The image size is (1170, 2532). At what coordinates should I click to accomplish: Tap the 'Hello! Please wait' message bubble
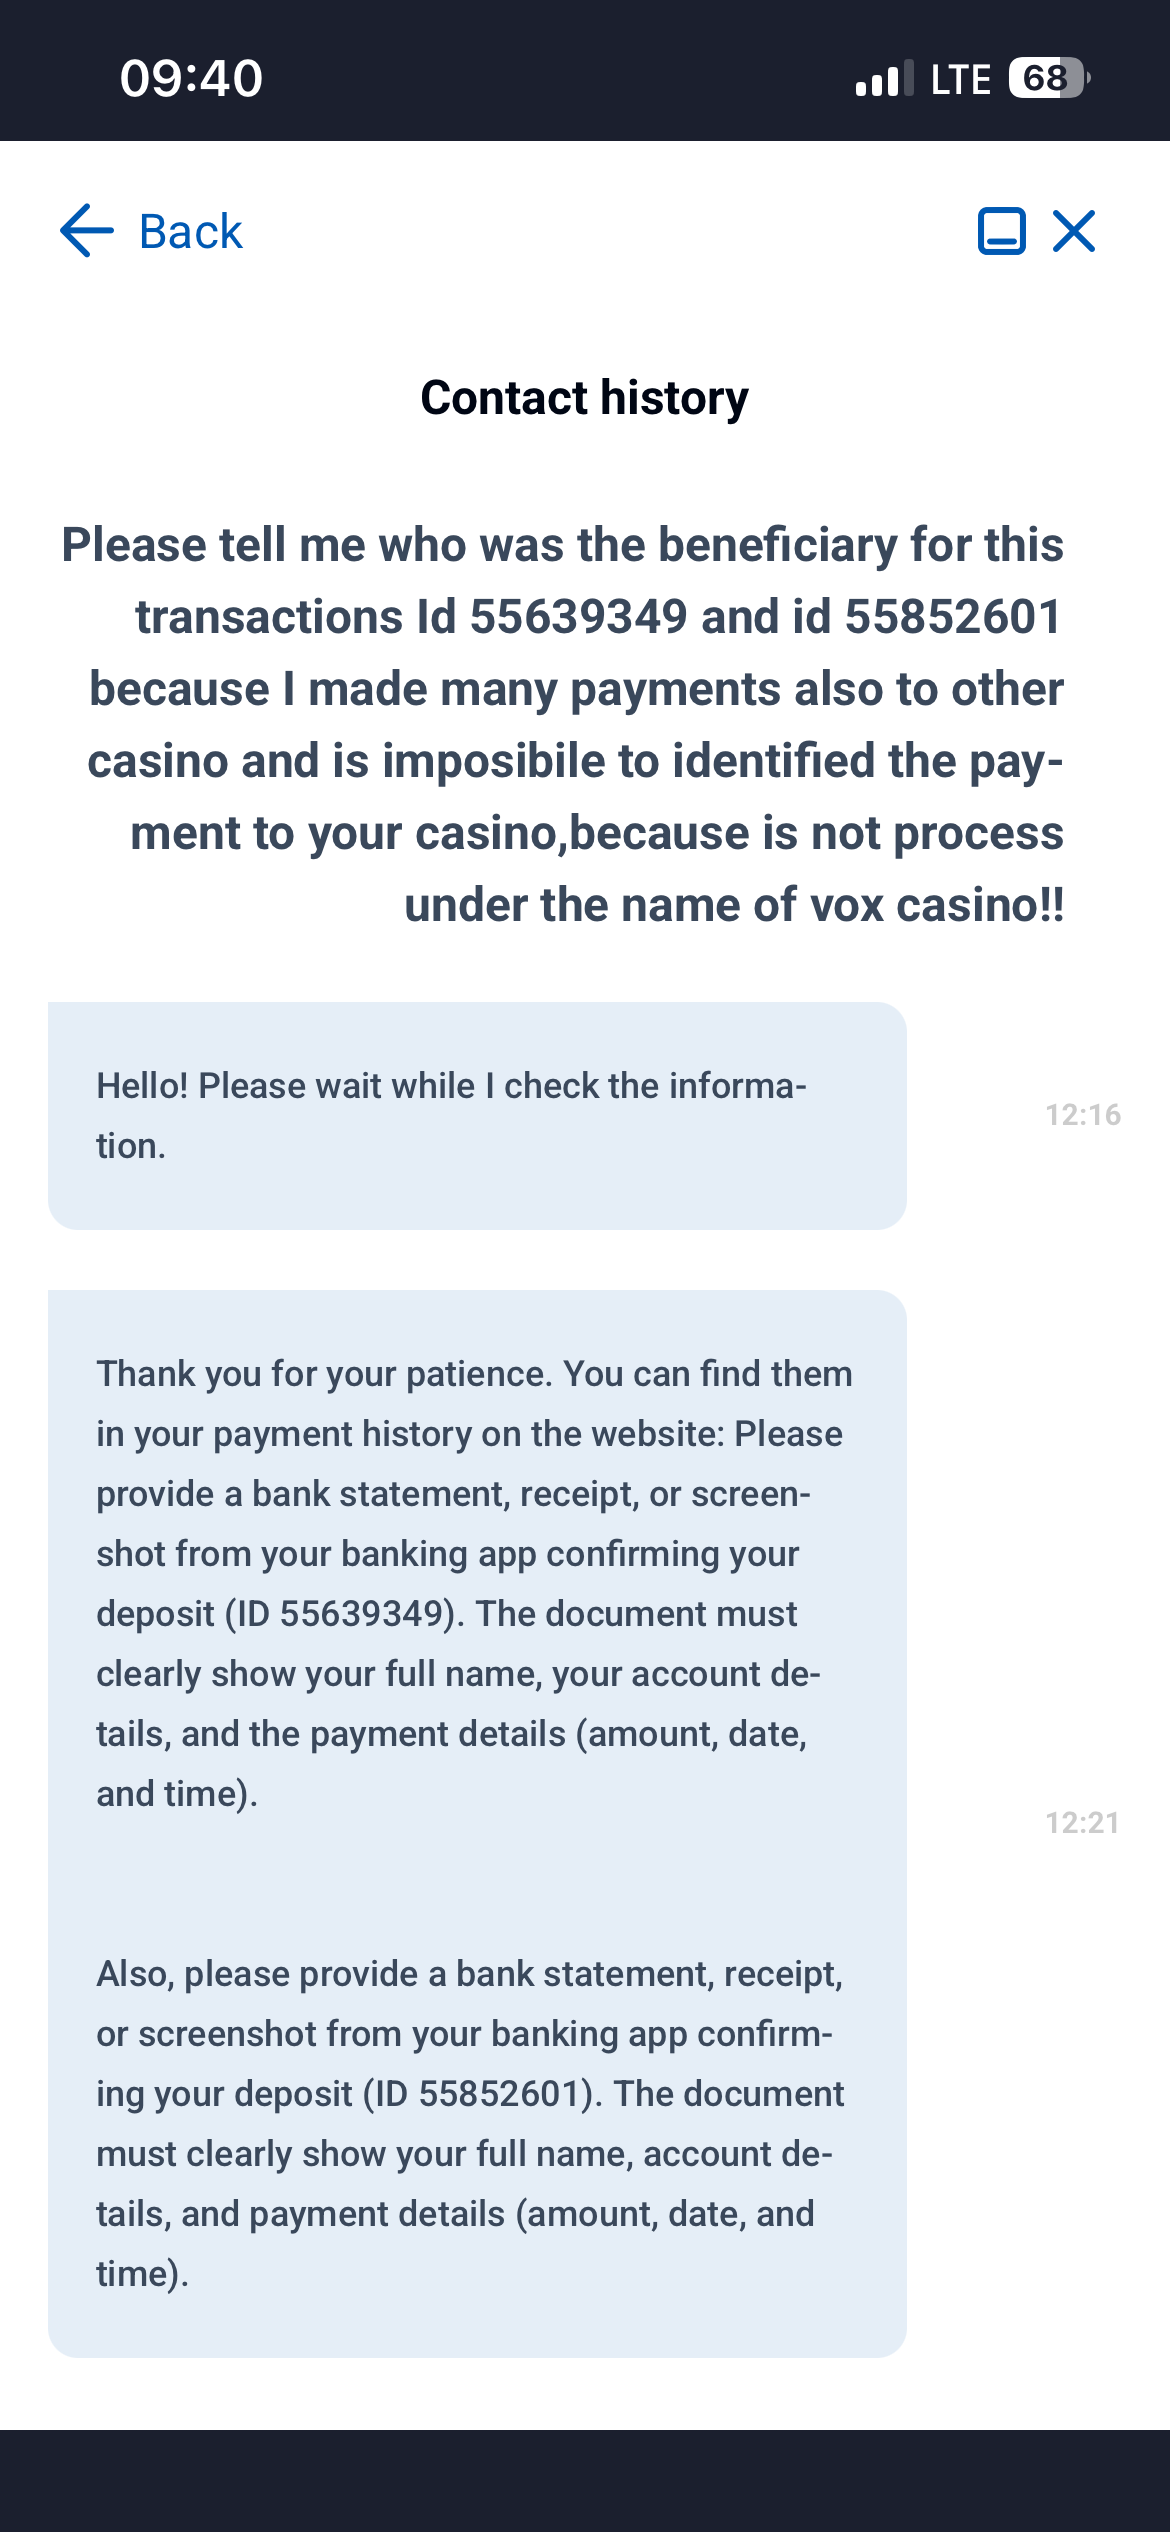[x=477, y=1115]
